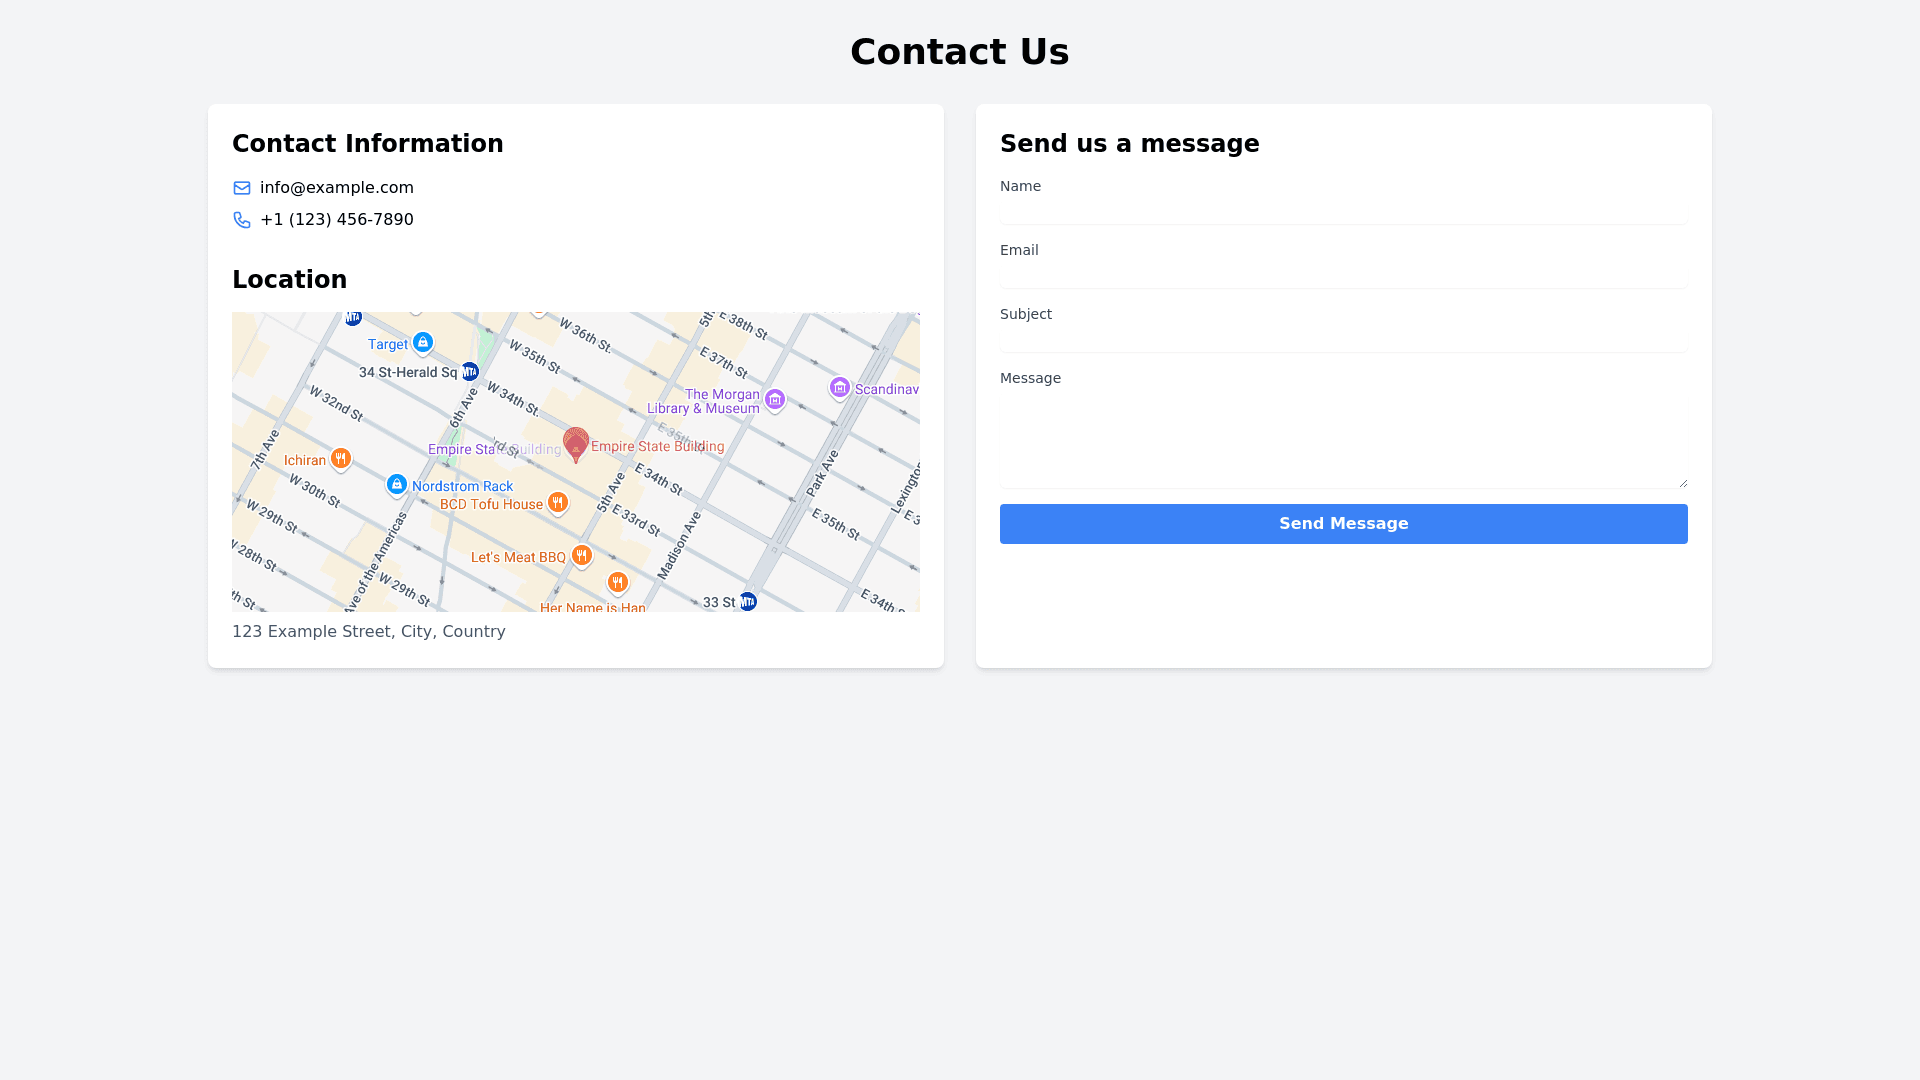Focus the Email input field

[1343, 275]
